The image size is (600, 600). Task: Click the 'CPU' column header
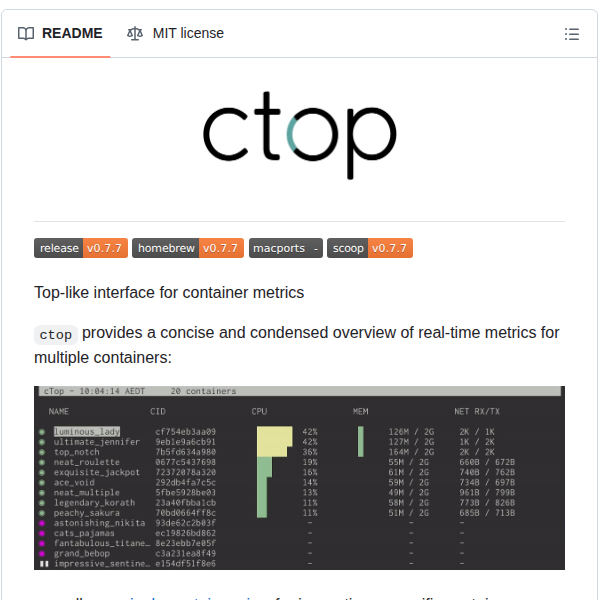pyautogui.click(x=259, y=411)
